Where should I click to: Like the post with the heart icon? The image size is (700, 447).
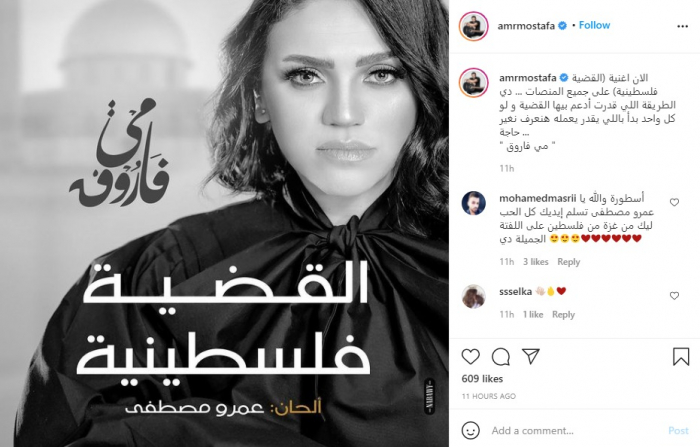point(471,356)
